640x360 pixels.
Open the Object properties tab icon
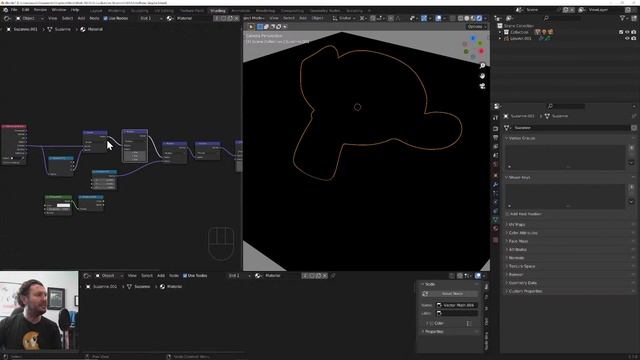pyautogui.click(x=496, y=176)
